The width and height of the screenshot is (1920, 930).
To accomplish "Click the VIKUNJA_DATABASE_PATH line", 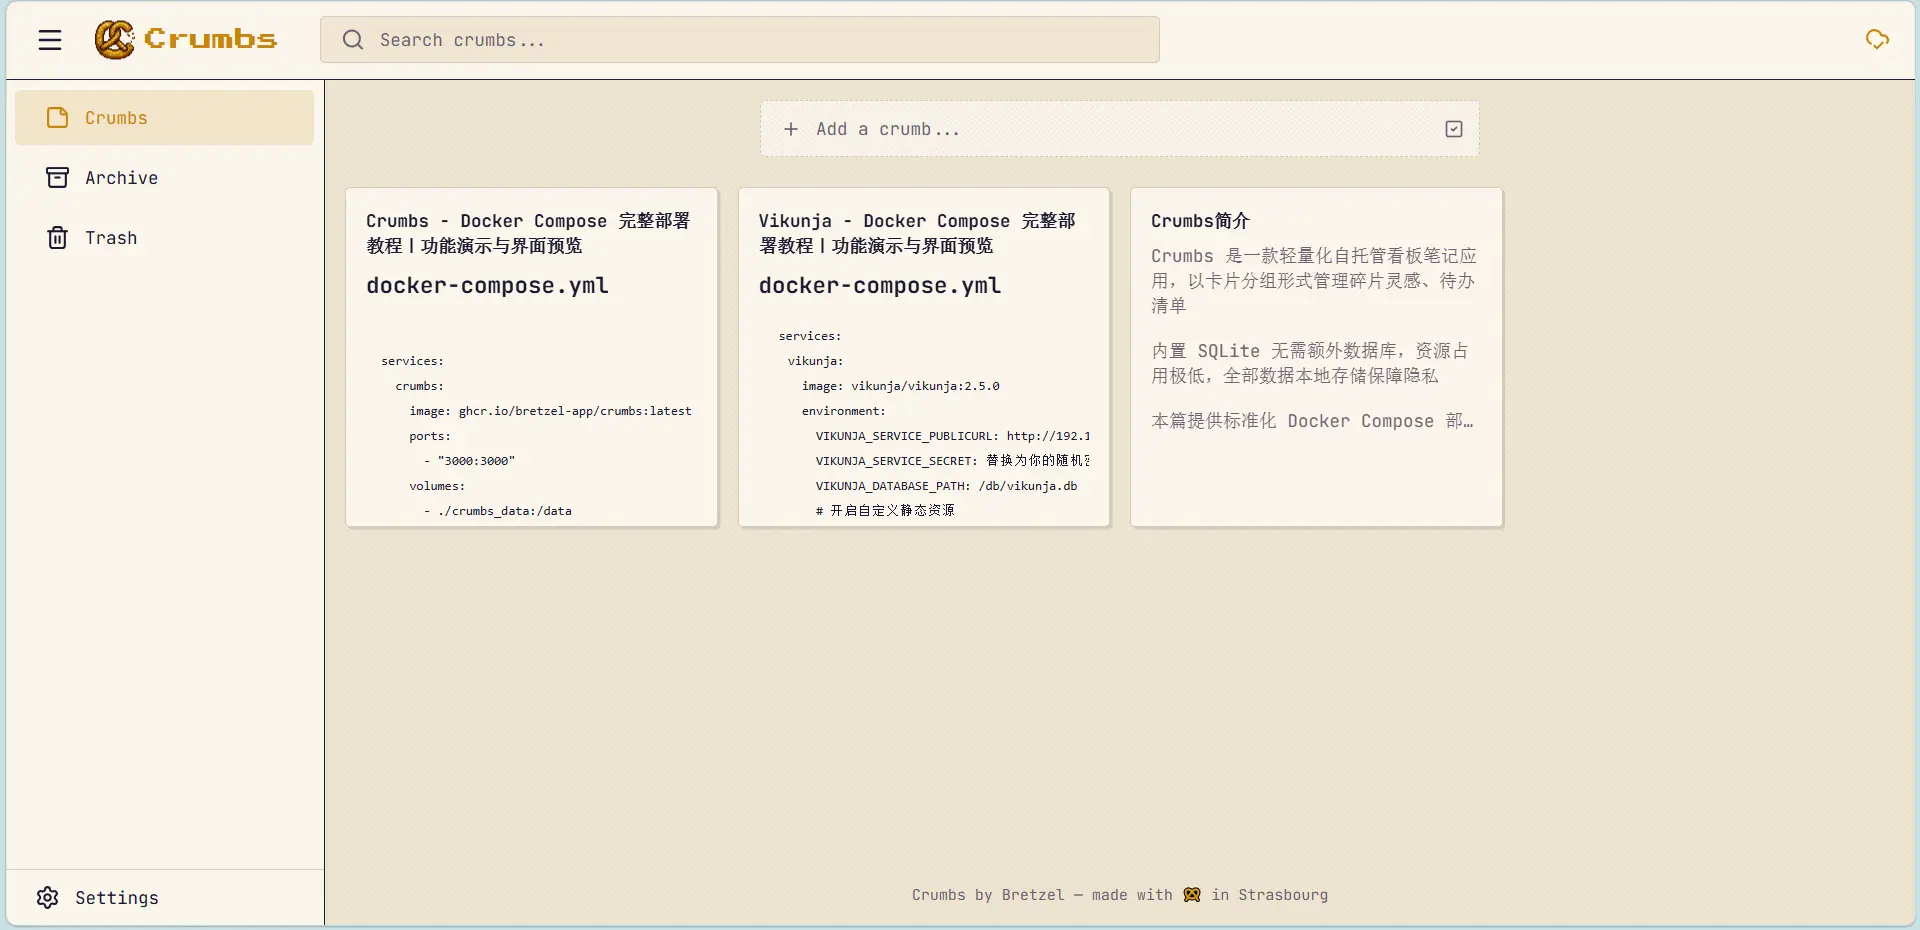I will pos(946,486).
